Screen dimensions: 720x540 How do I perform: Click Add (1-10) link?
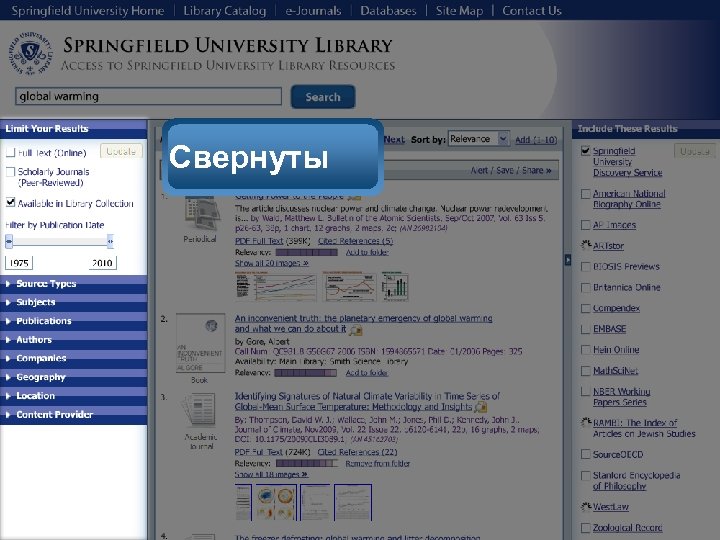click(536, 140)
